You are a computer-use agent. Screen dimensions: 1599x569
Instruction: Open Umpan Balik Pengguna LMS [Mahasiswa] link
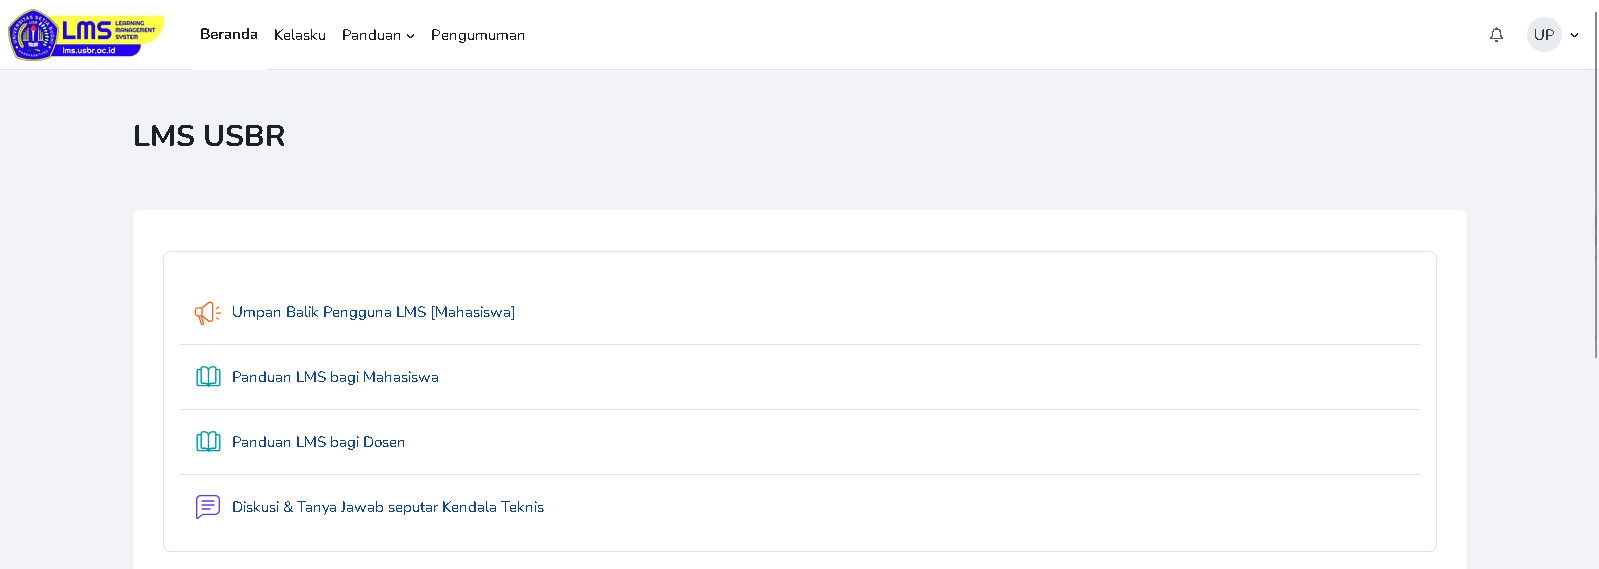373,312
